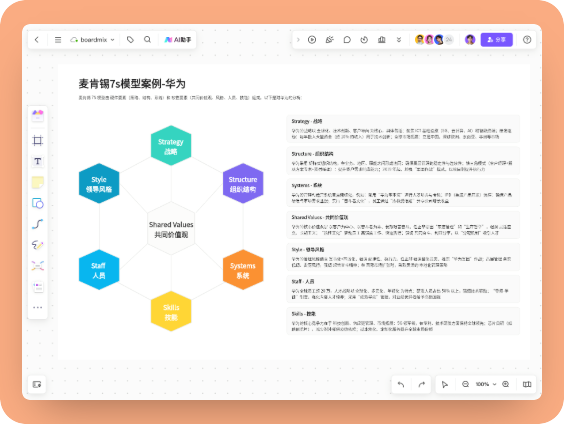The image size is (565, 424).
Task: Select the Frame tool
Action: 37,140
